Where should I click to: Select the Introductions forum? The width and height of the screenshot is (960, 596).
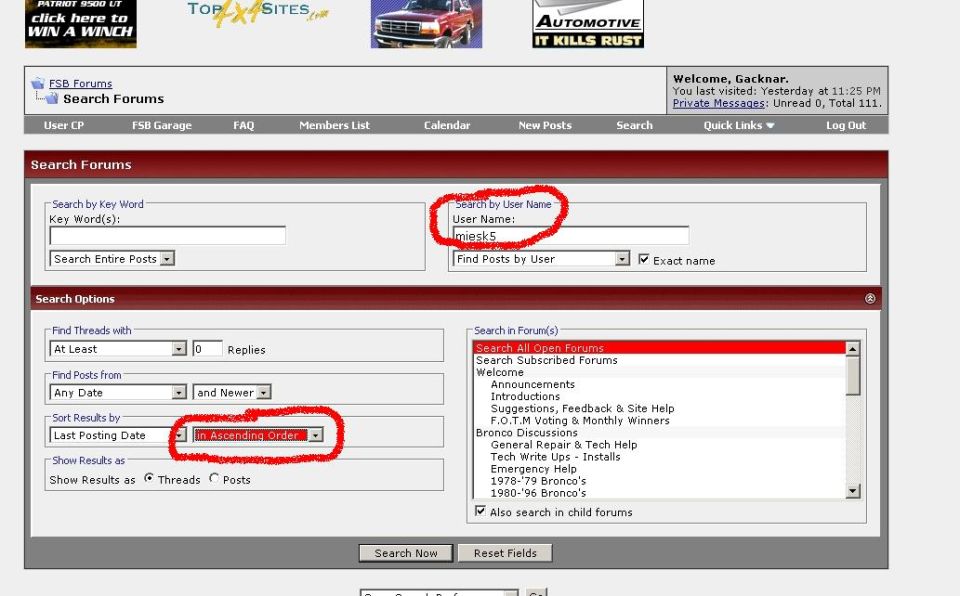tap(659, 396)
